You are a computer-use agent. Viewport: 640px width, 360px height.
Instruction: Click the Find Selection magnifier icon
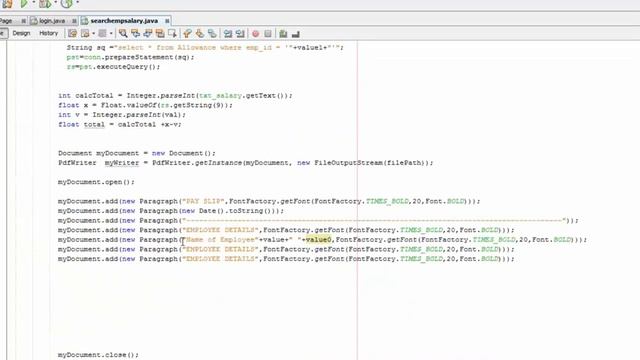click(x=123, y=33)
